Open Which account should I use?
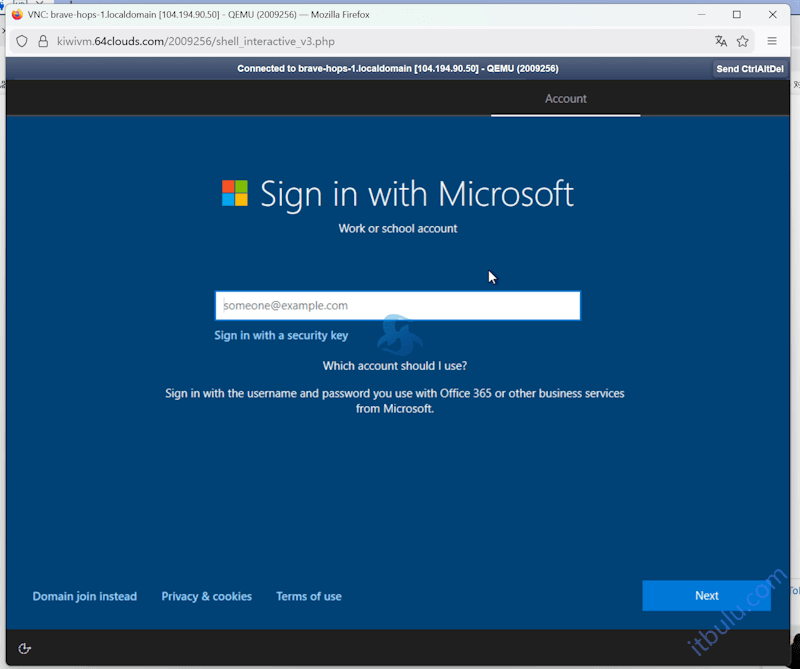The width and height of the screenshot is (800, 669). pyautogui.click(x=395, y=366)
